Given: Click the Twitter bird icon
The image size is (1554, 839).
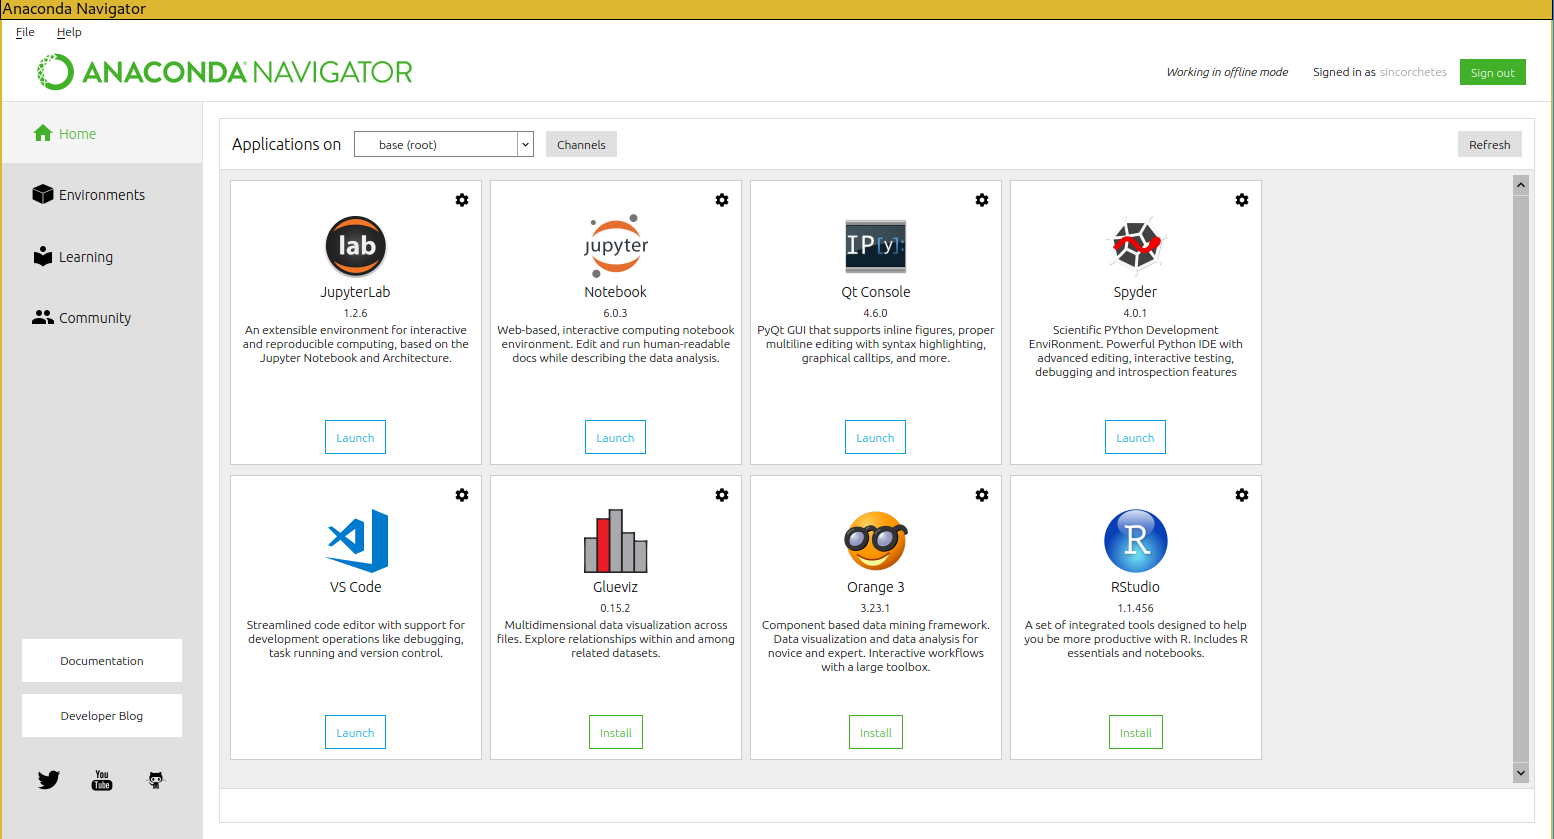Looking at the screenshot, I should point(49,780).
